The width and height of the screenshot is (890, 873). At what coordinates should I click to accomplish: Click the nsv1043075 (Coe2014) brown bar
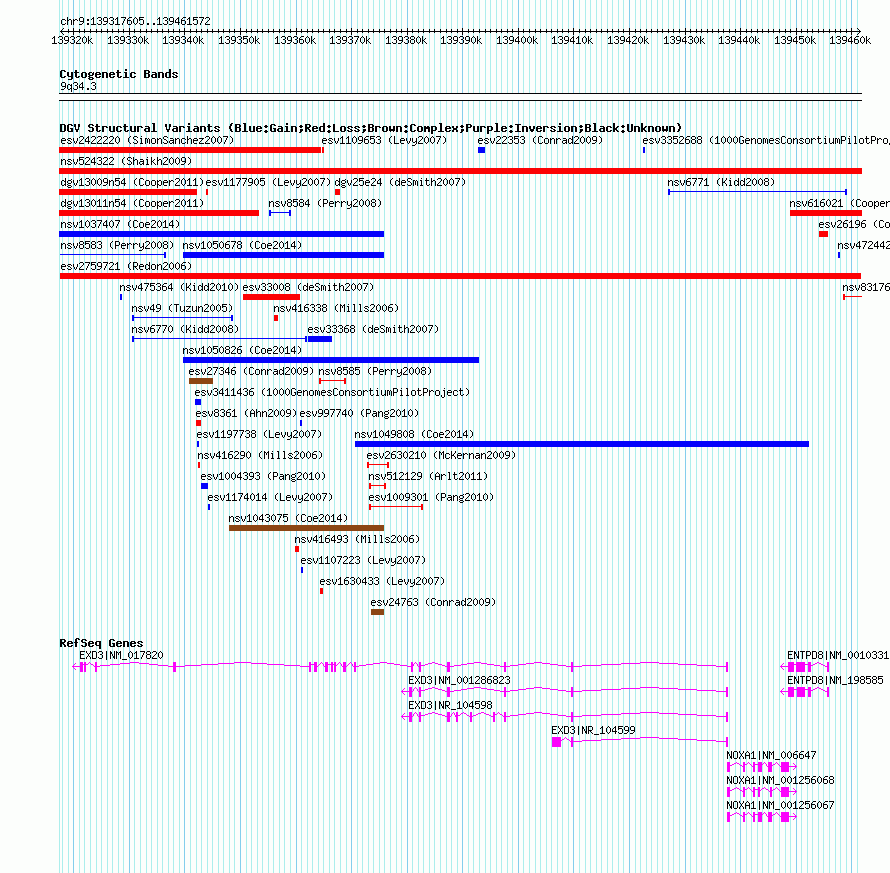coord(307,528)
